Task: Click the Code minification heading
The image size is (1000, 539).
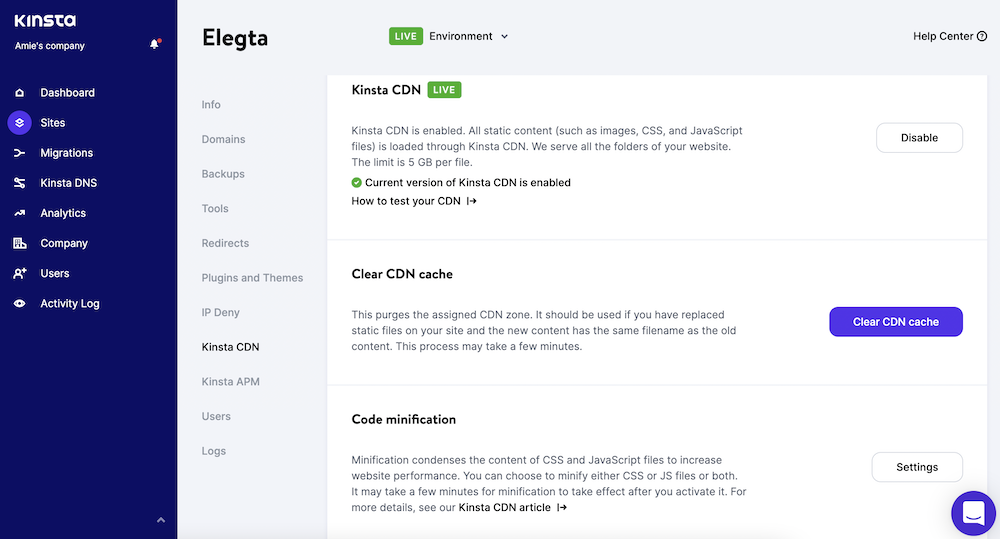Action: (x=404, y=420)
